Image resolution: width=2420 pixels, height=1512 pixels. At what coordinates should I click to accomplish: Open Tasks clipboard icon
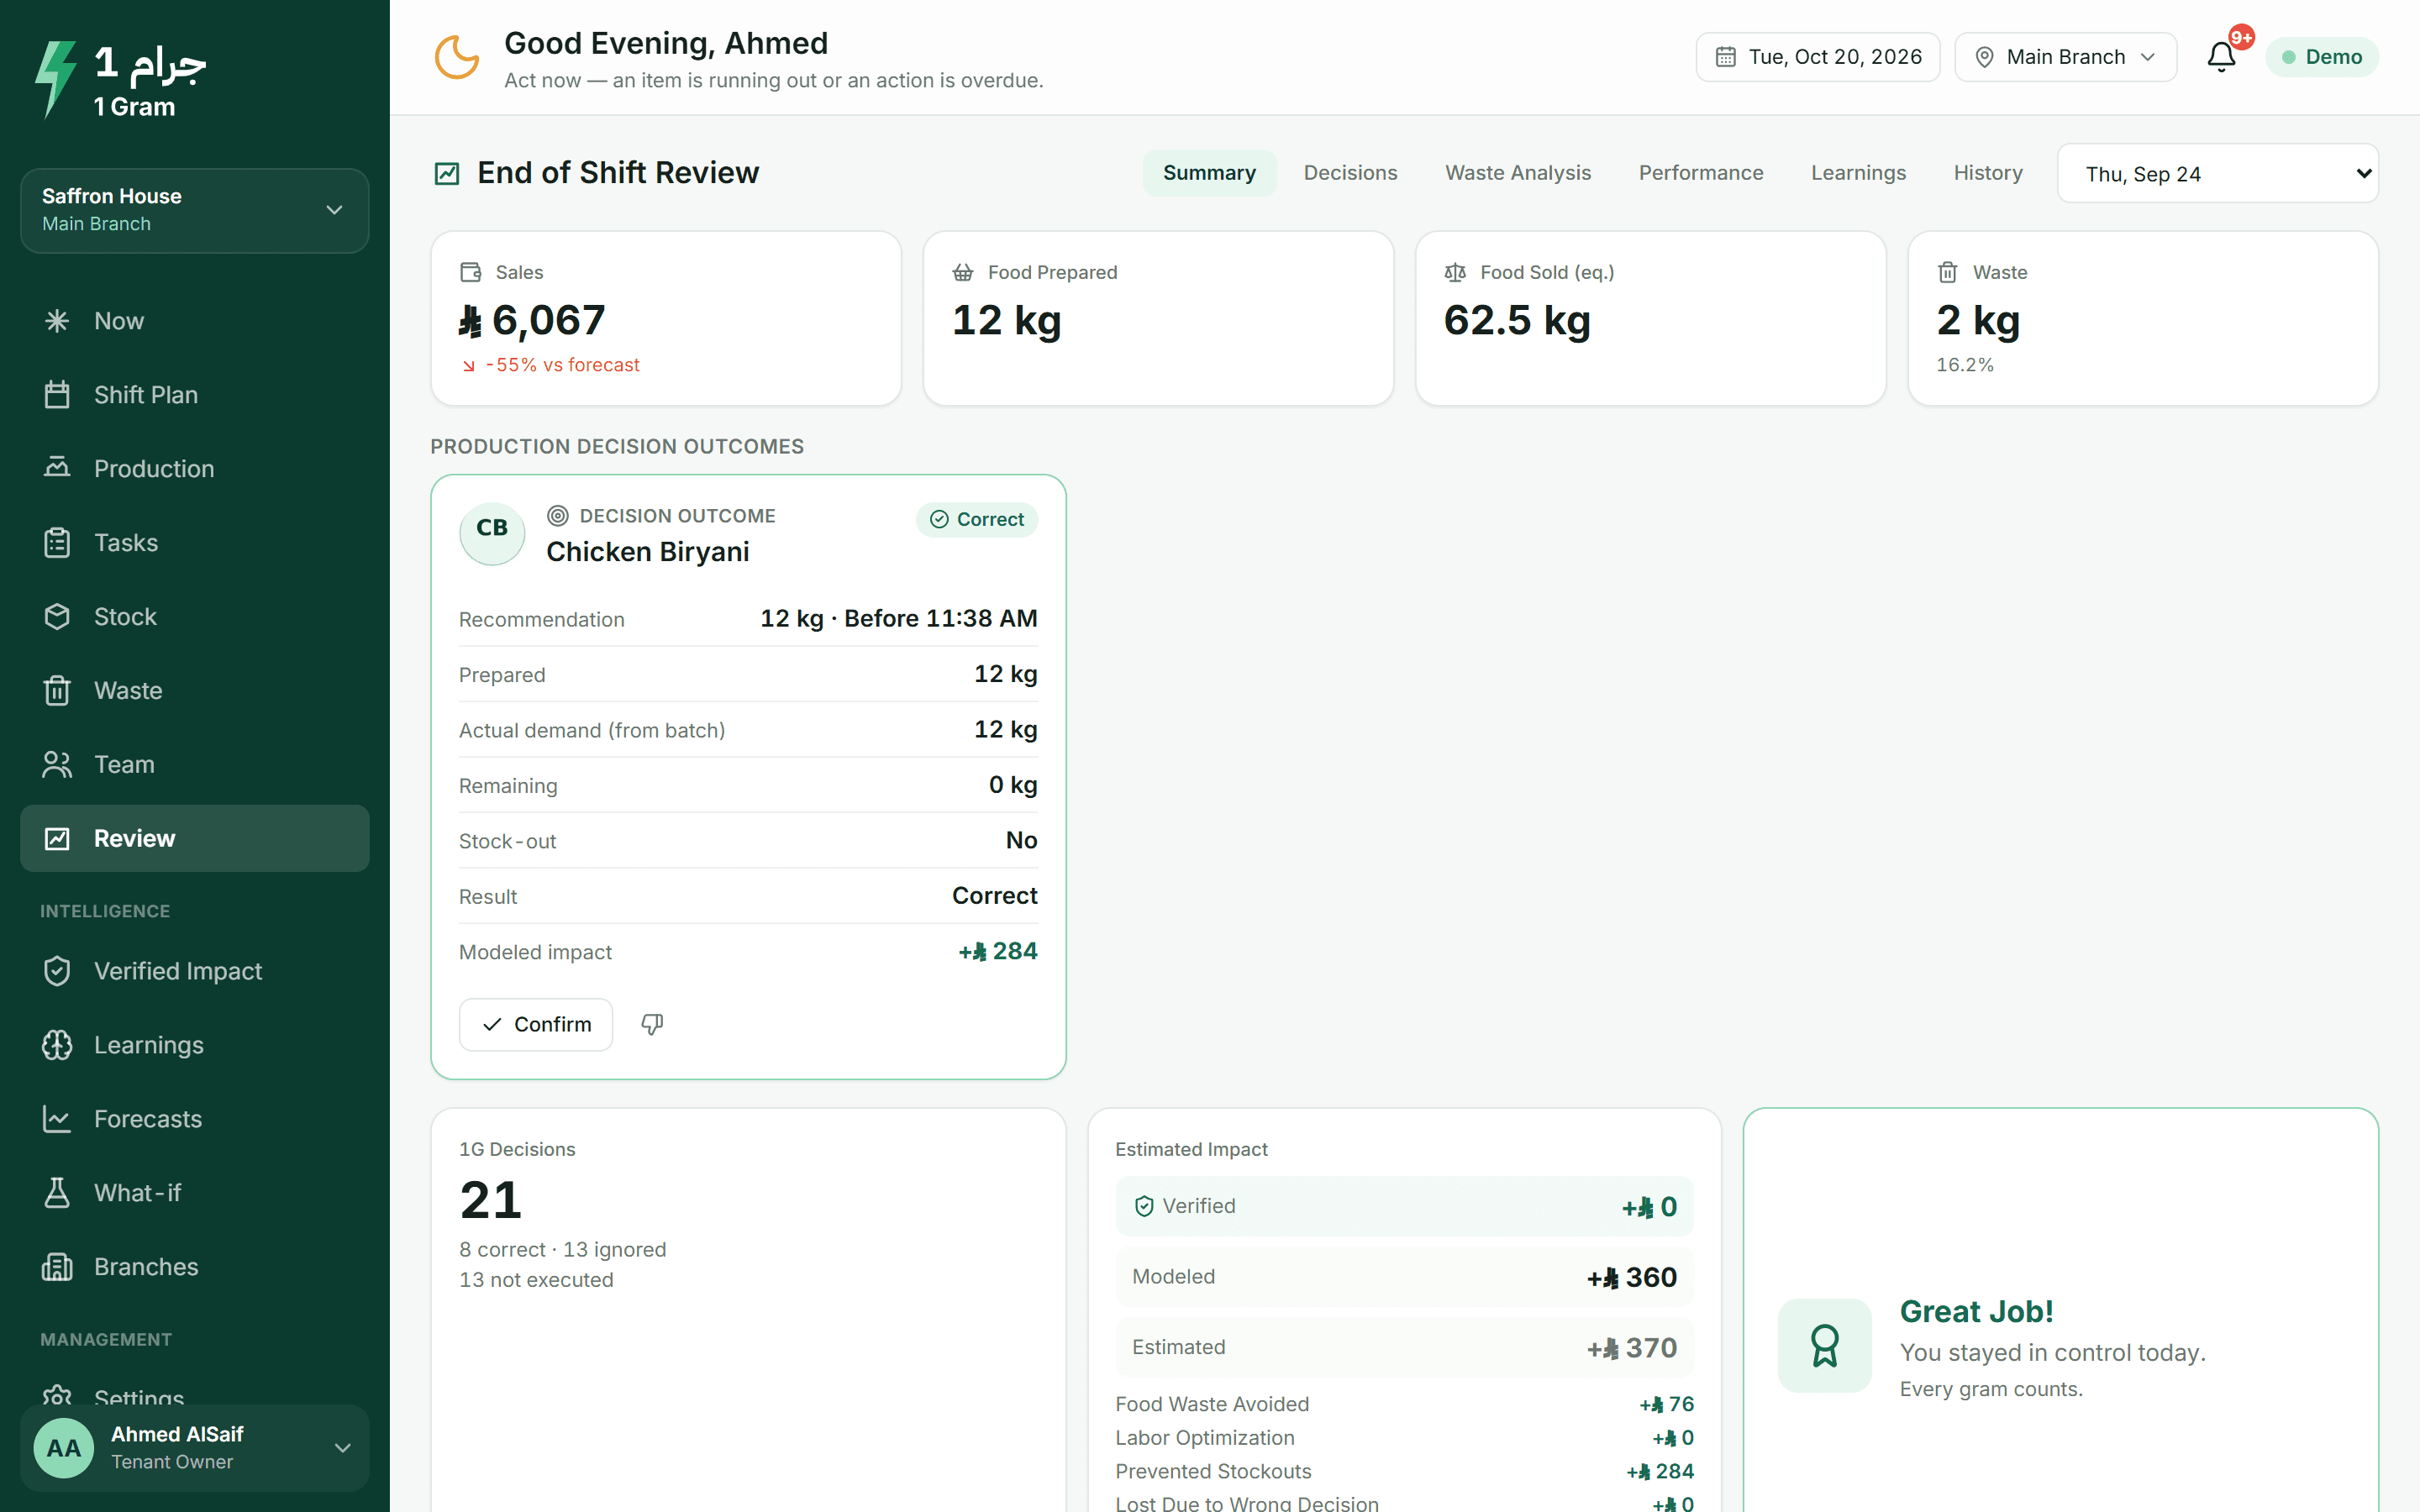click(x=57, y=543)
